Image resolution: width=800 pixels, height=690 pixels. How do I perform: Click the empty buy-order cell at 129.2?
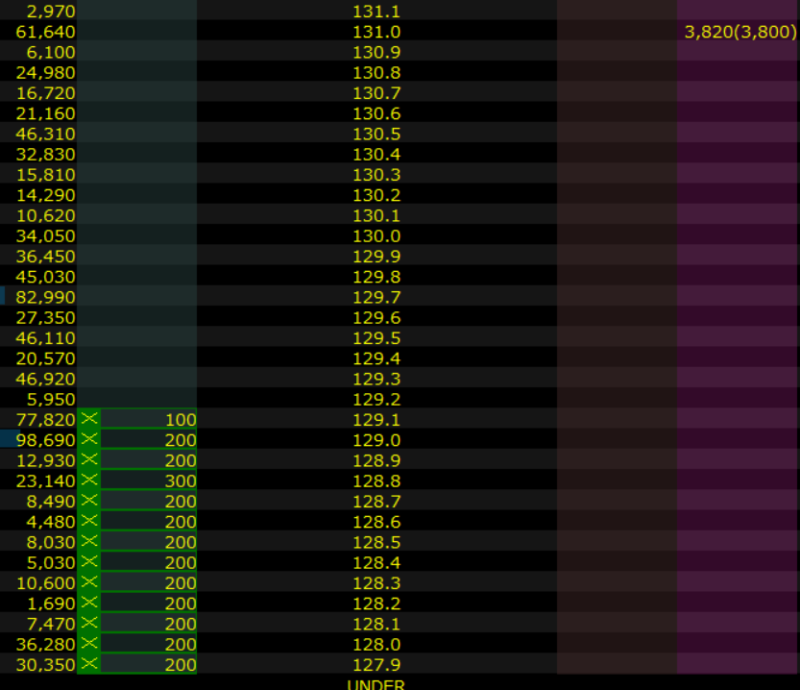[137, 399]
